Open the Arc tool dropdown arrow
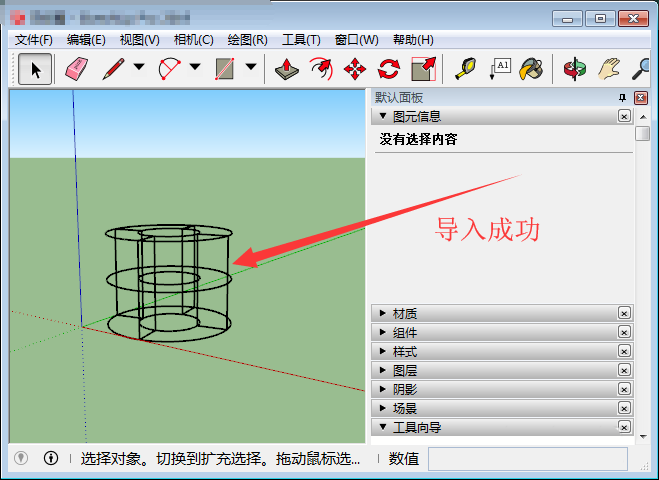The image size is (659, 480). click(195, 67)
